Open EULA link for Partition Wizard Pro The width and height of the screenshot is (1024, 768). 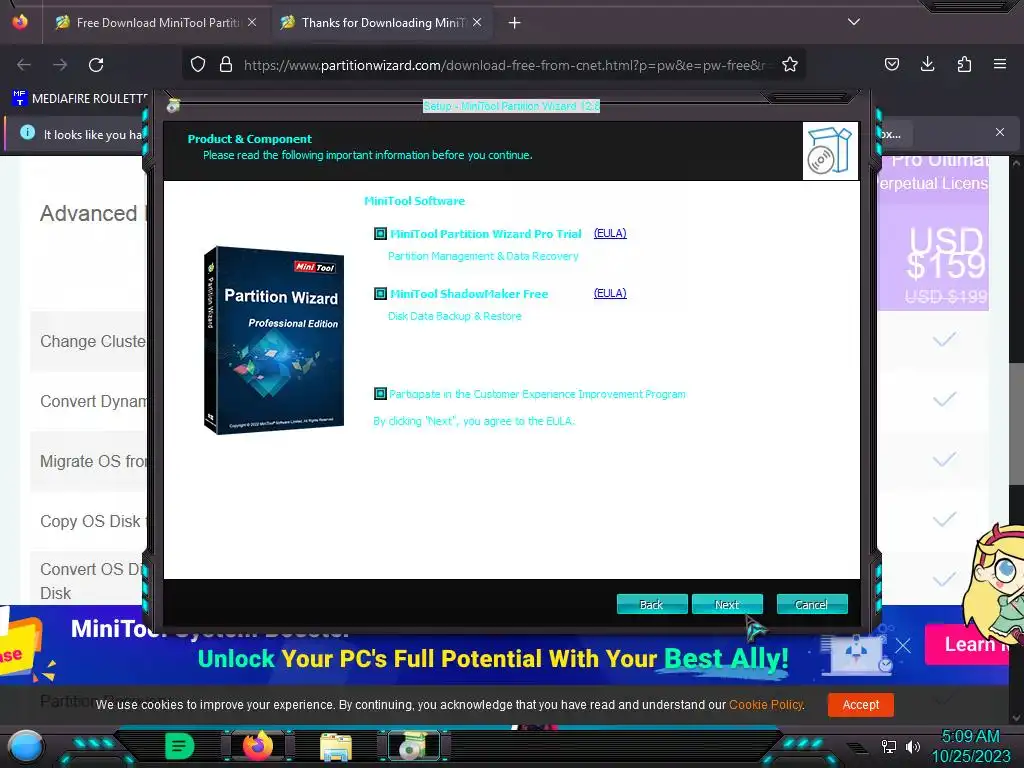click(x=610, y=233)
